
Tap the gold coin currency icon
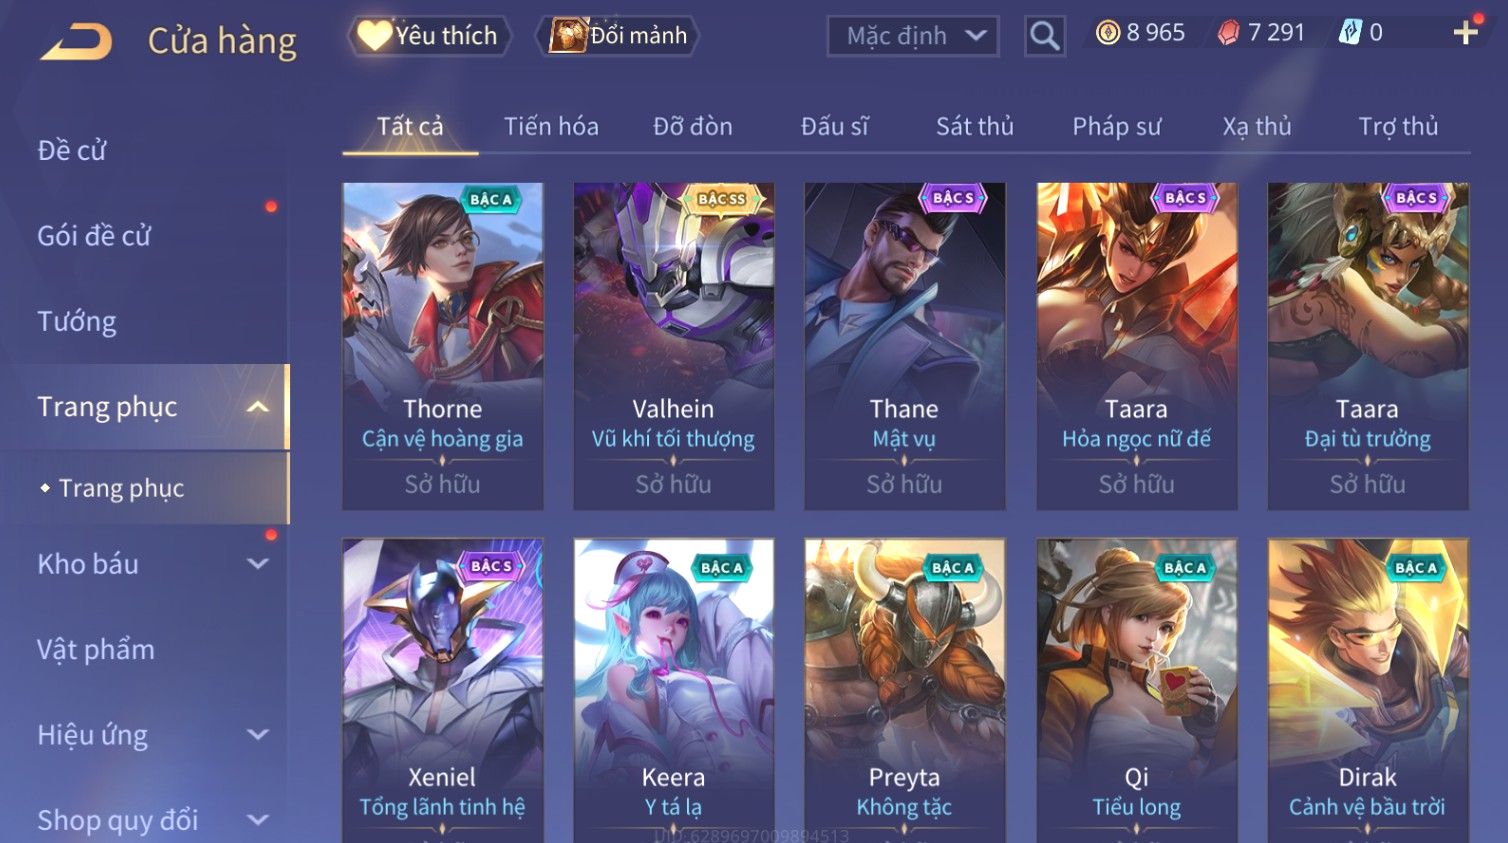1108,33
